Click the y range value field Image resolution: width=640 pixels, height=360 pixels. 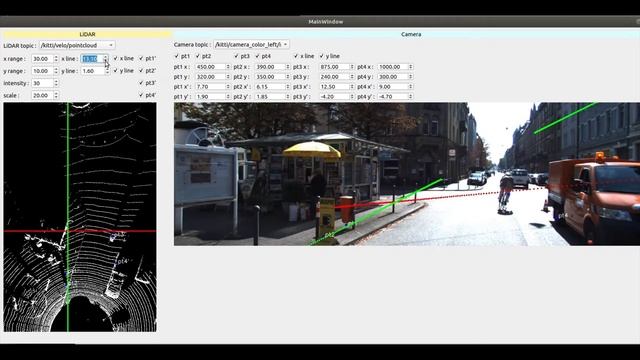pyautogui.click(x=42, y=71)
